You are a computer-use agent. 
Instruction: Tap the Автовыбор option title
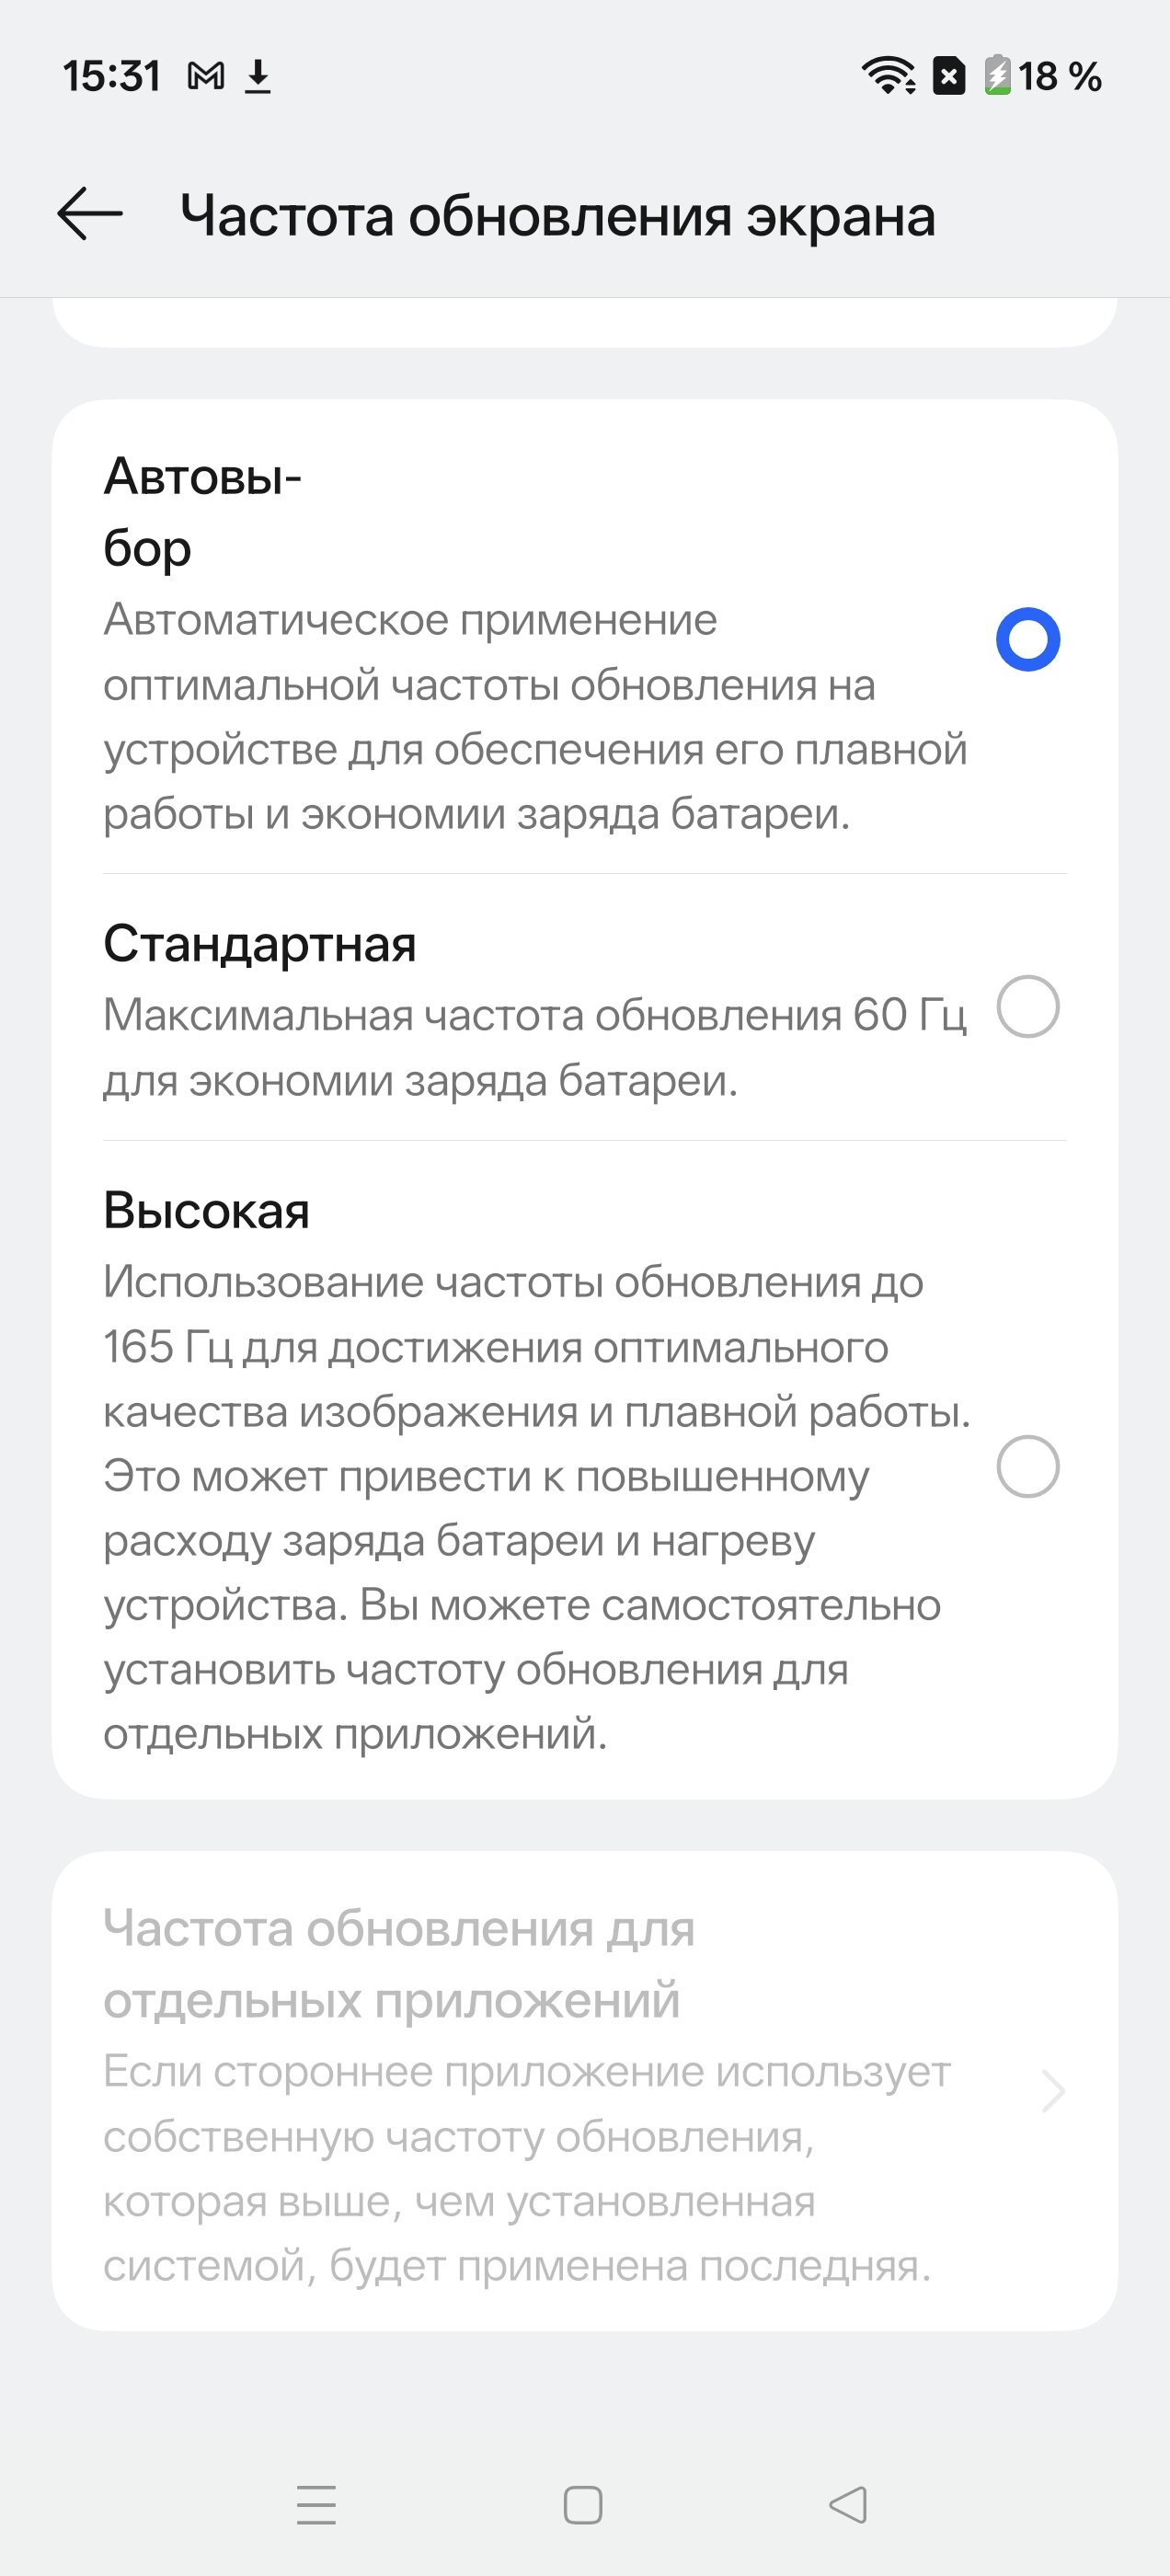tap(203, 511)
